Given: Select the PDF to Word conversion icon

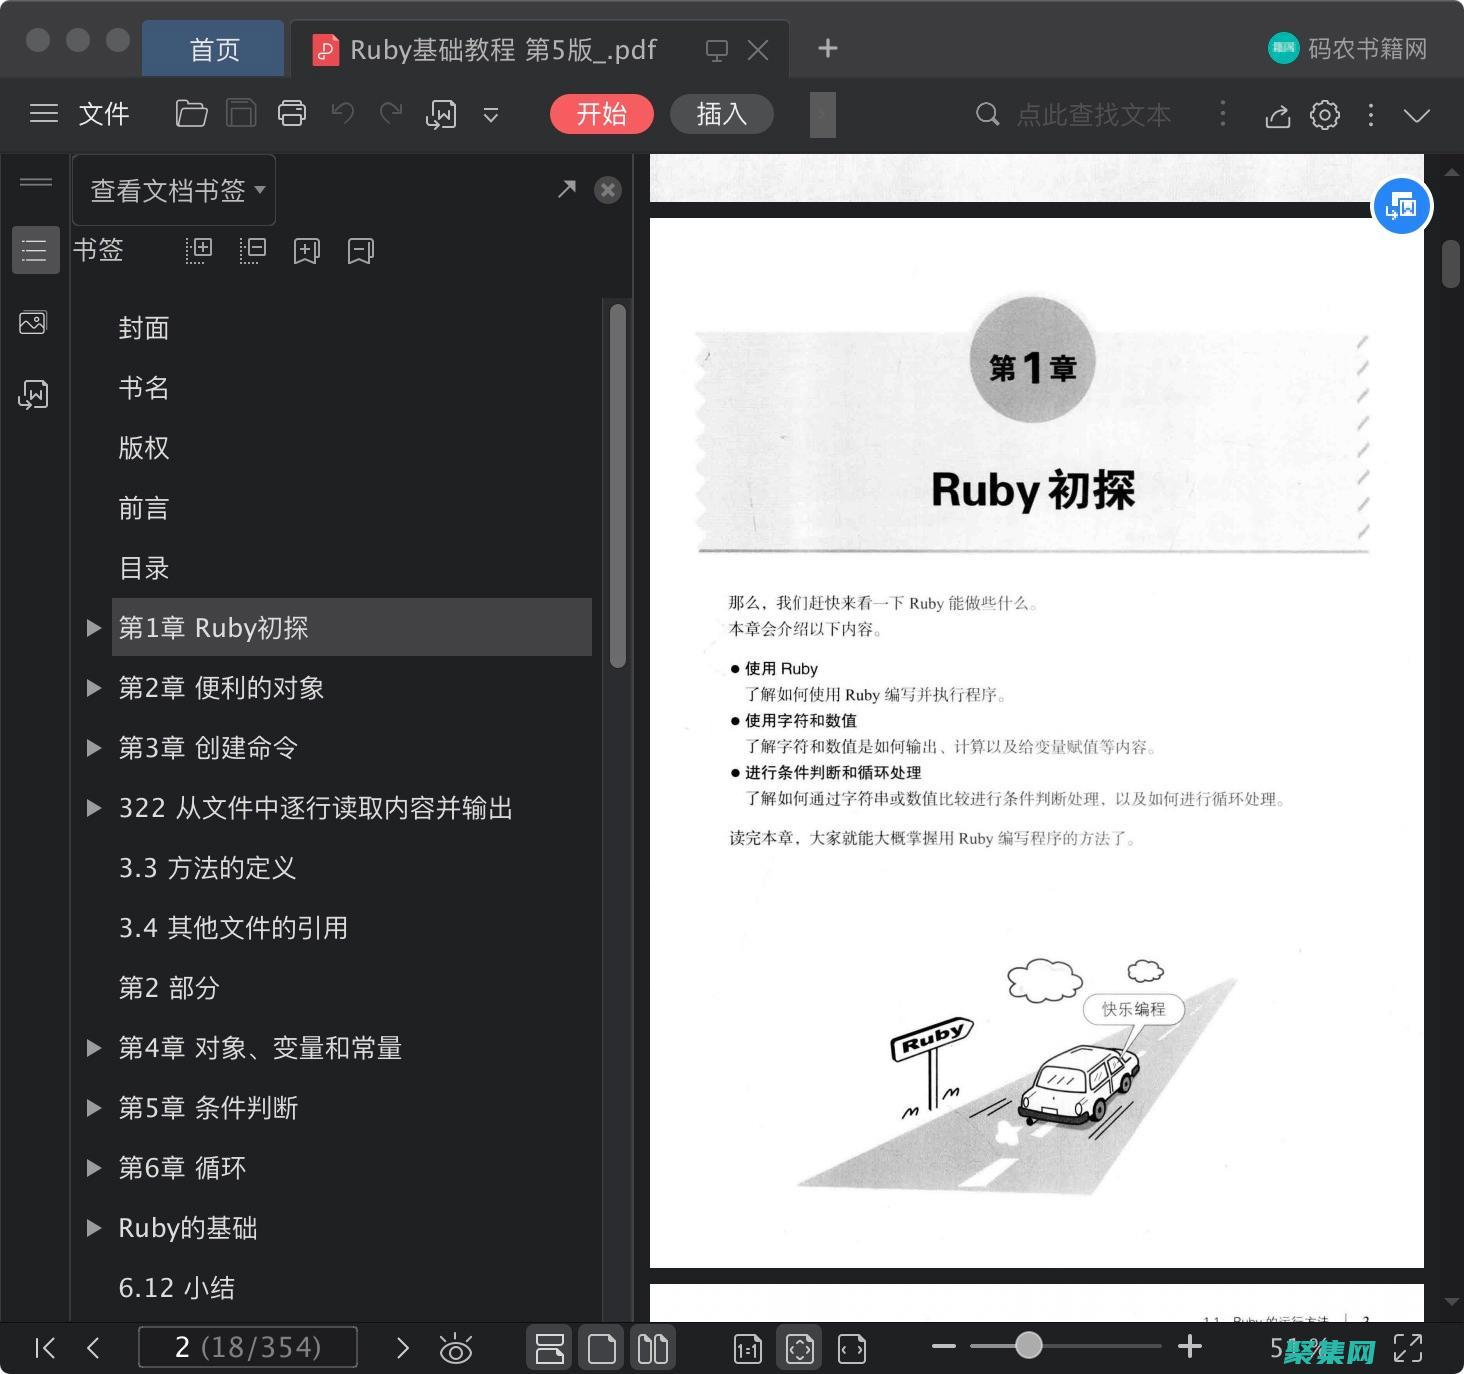Looking at the screenshot, I should 441,114.
